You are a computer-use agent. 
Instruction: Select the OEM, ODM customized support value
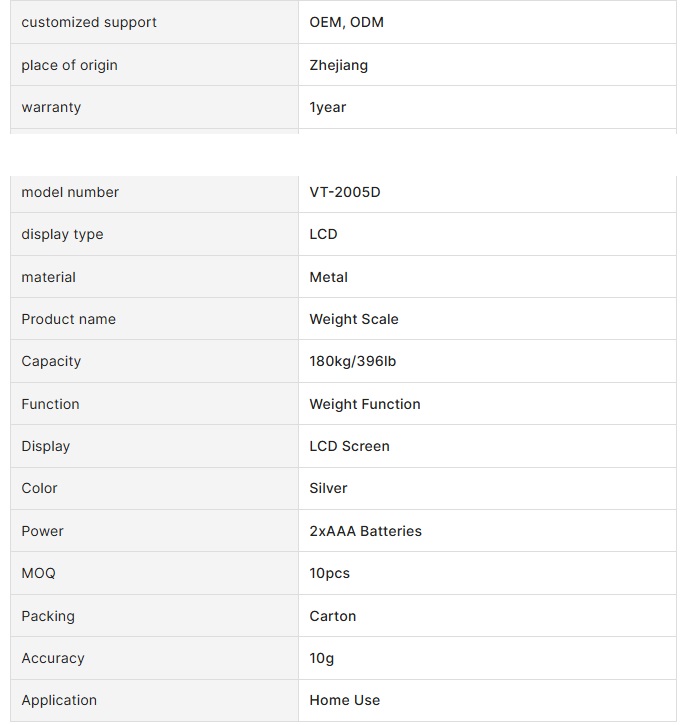point(346,22)
